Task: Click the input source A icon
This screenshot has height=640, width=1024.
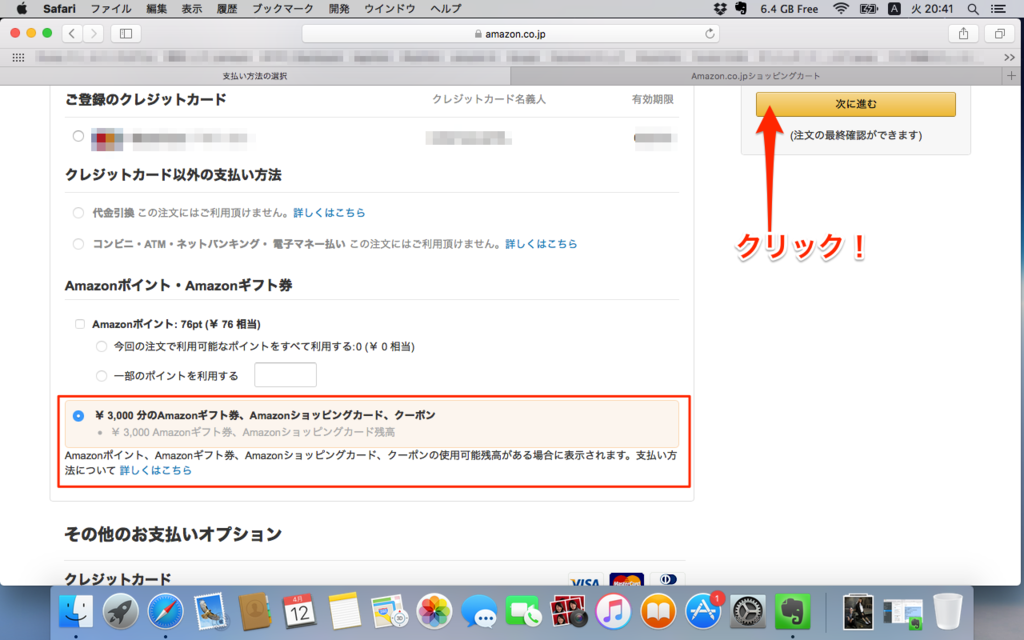Action: [x=894, y=8]
